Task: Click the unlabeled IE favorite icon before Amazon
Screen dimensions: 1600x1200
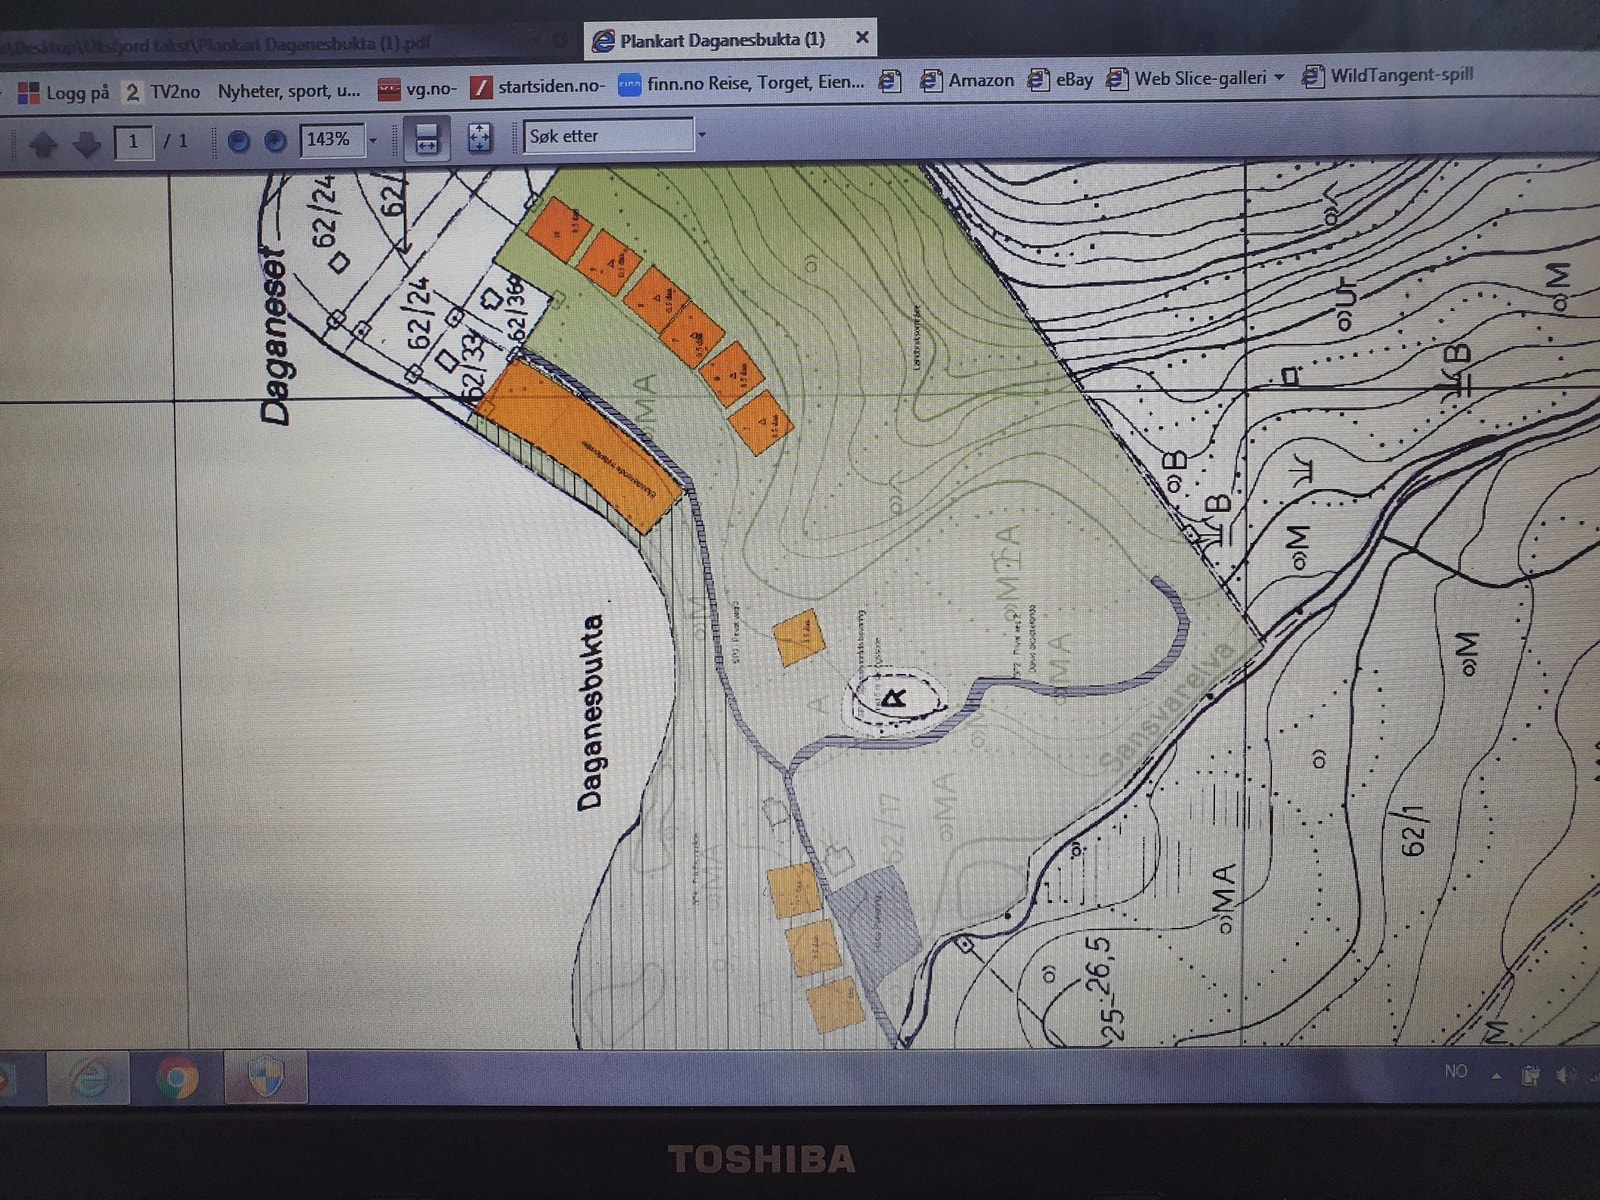Action: [x=890, y=81]
